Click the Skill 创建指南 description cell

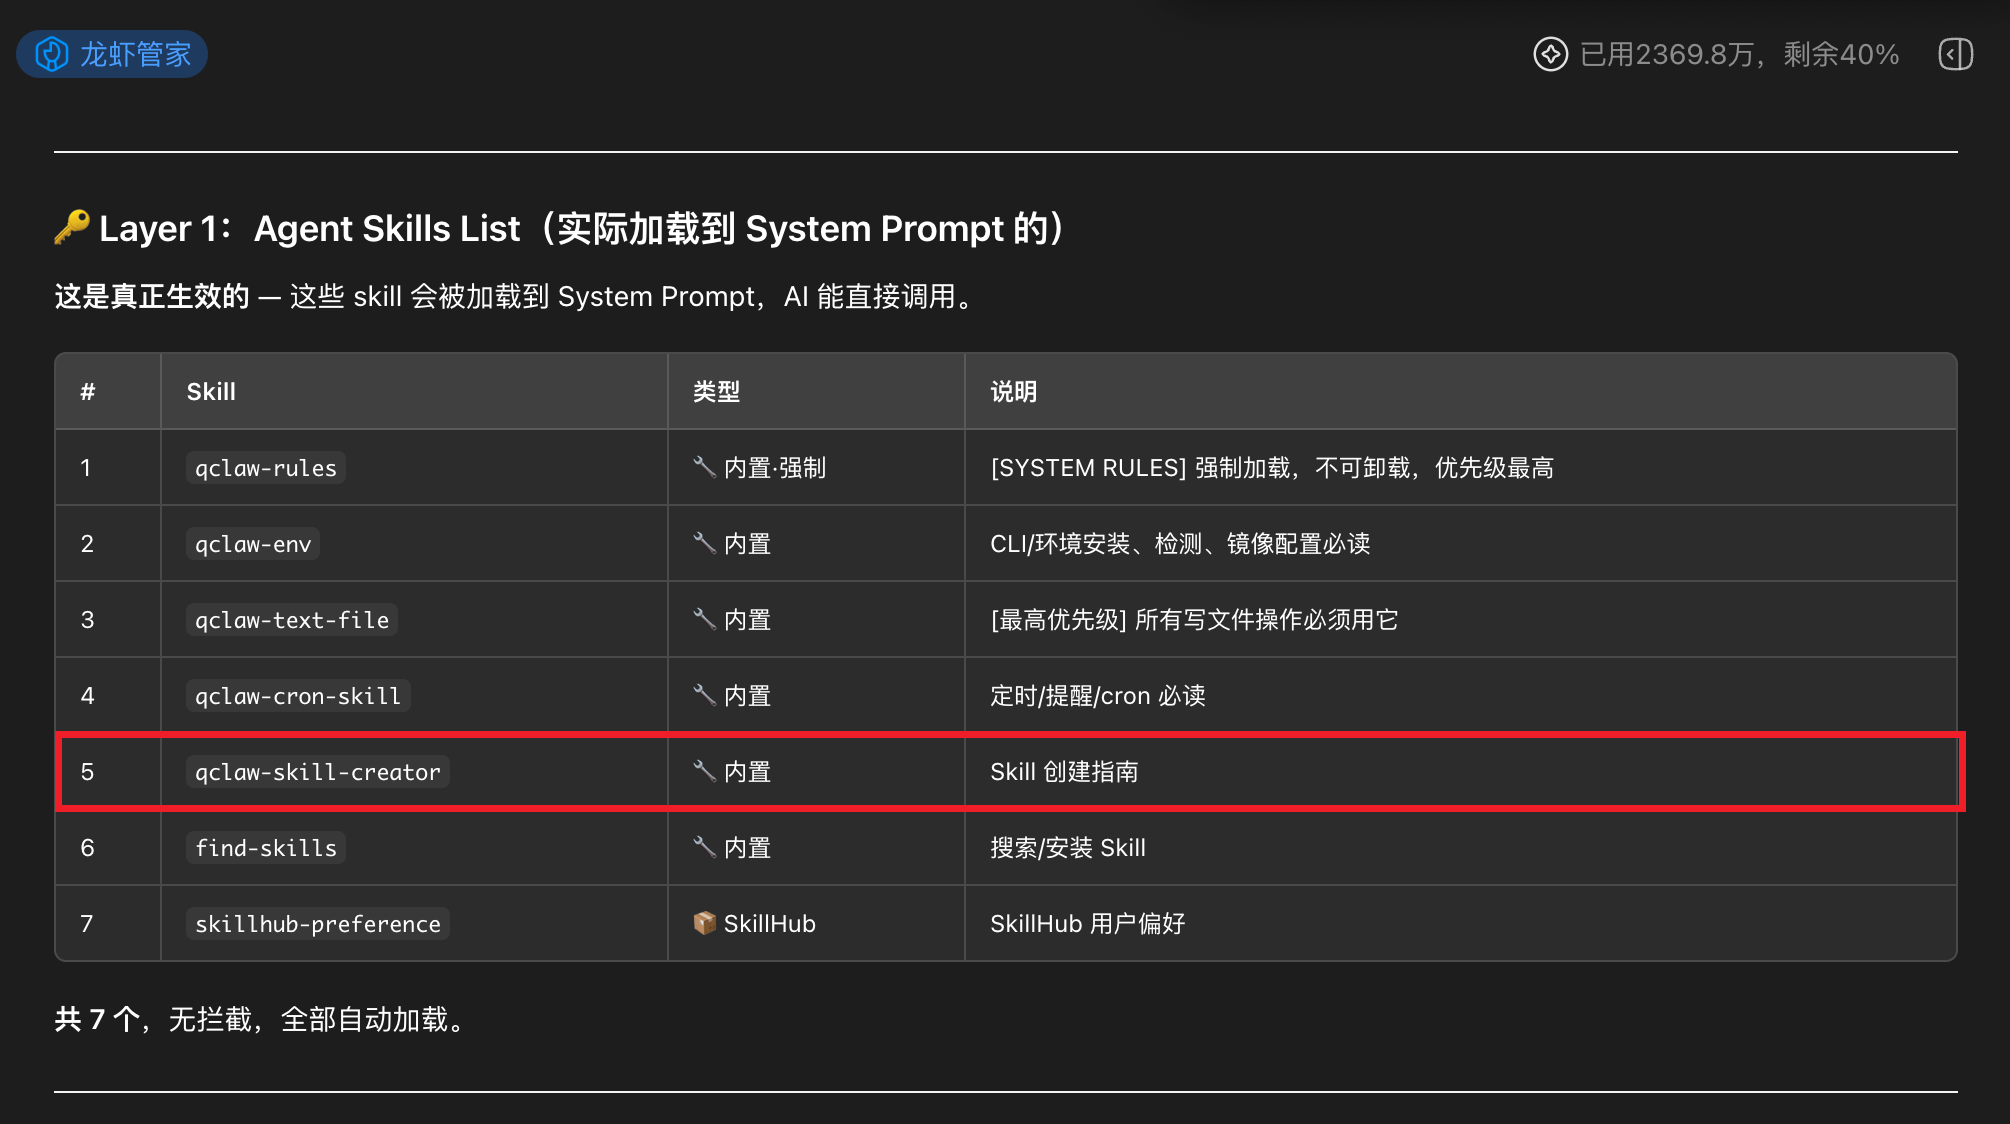coord(1064,772)
